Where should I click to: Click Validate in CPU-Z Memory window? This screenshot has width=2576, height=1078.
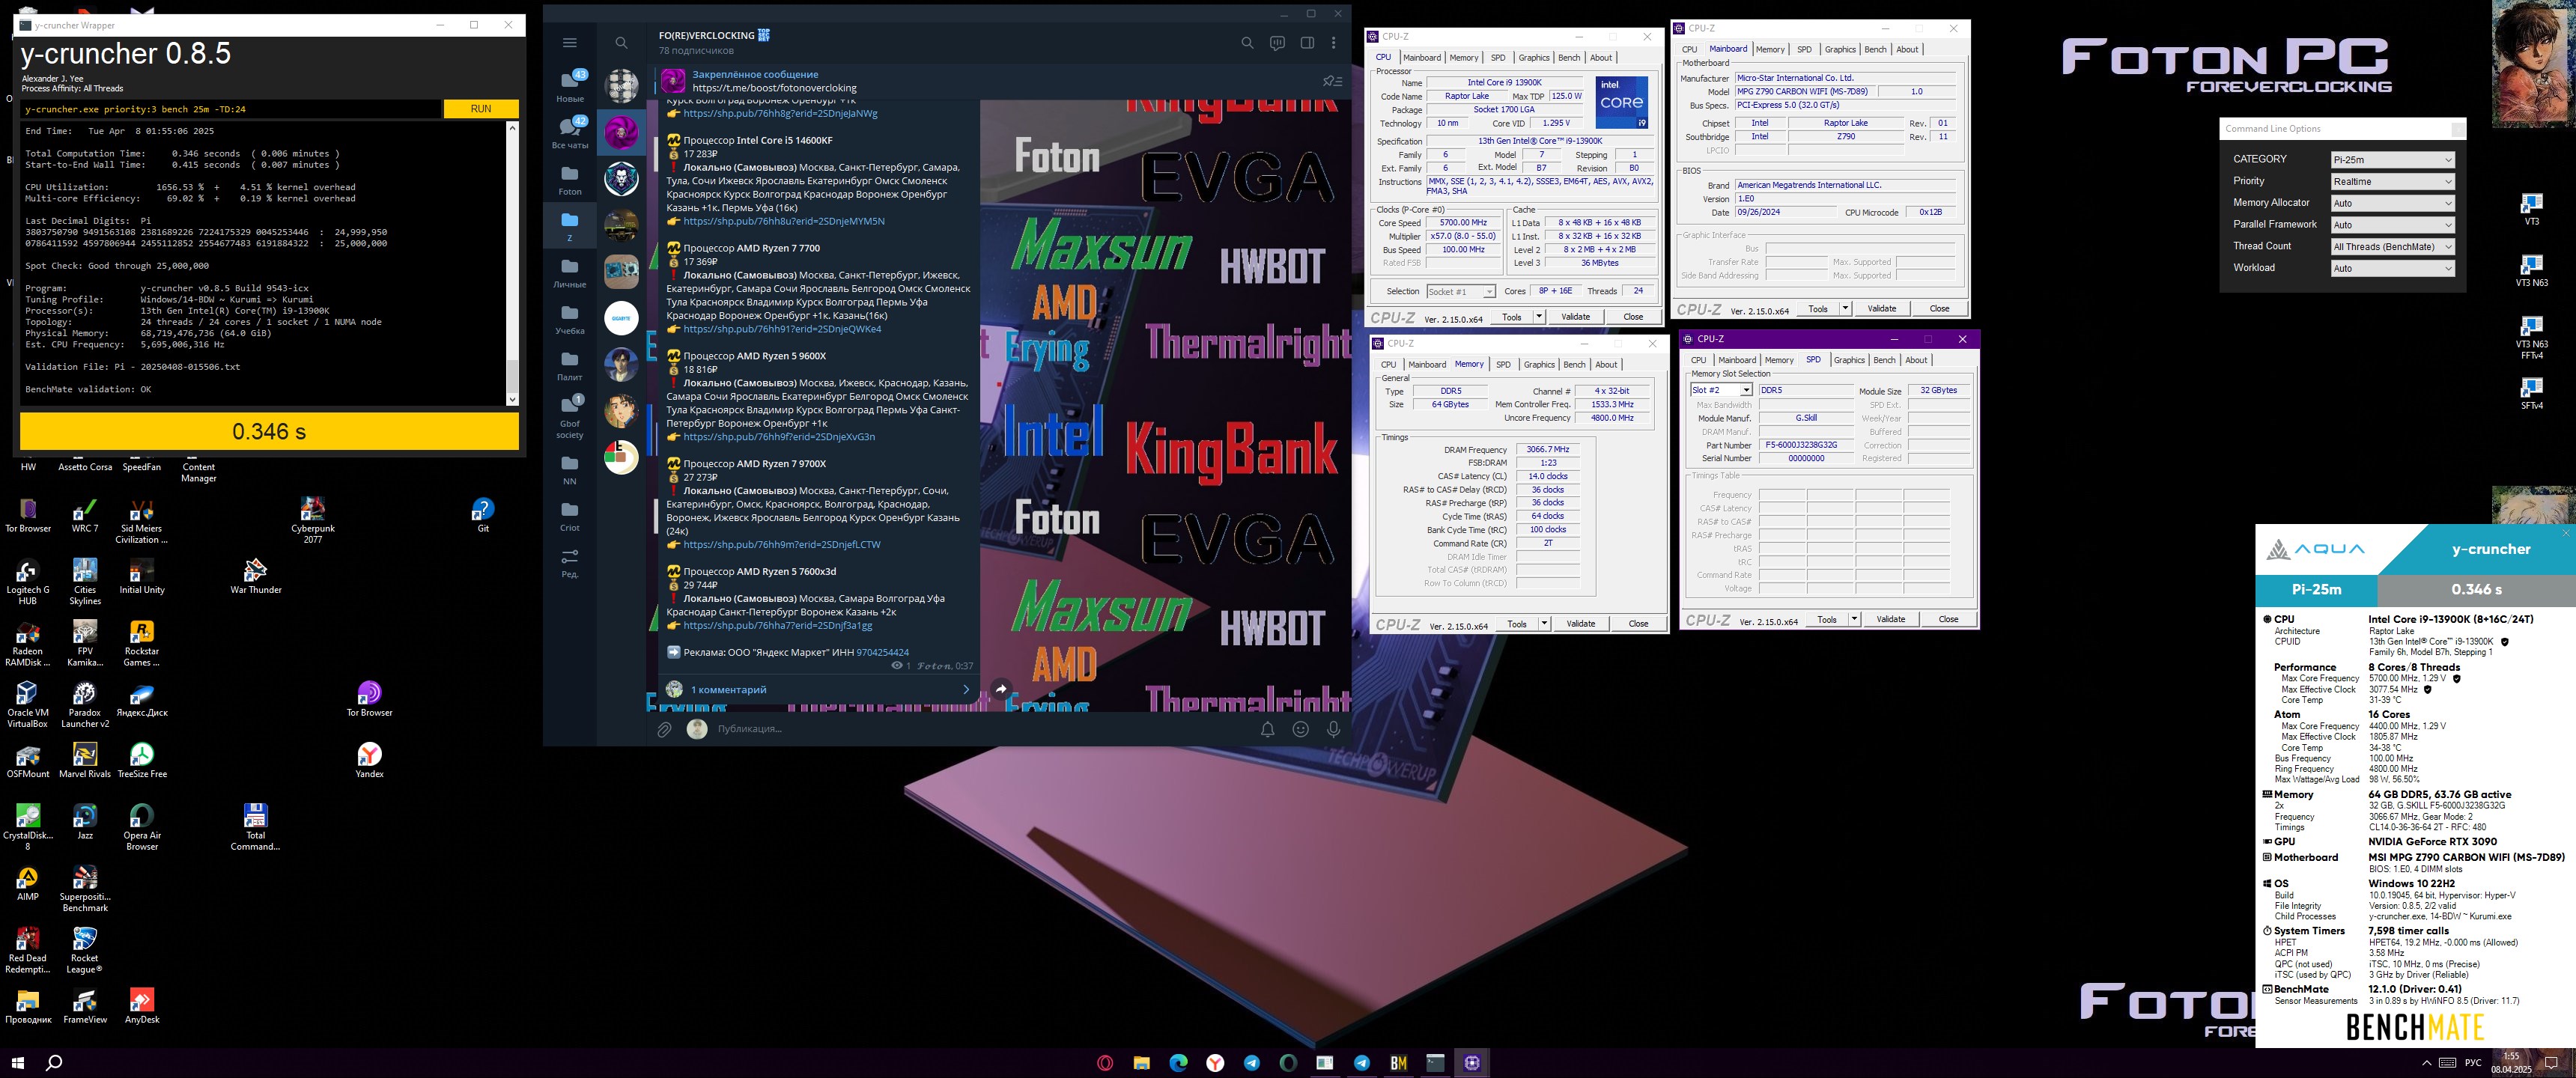click(1581, 624)
